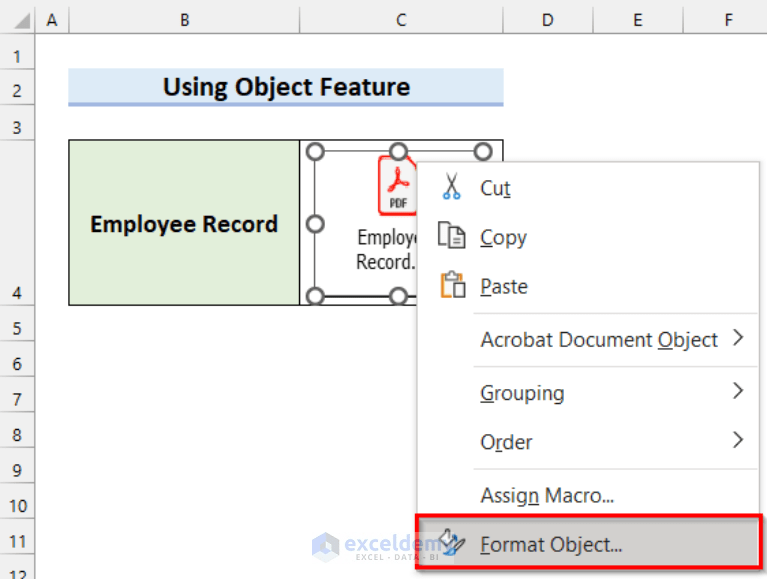
Task: Select row 8 header
Action: pyautogui.click(x=17, y=430)
